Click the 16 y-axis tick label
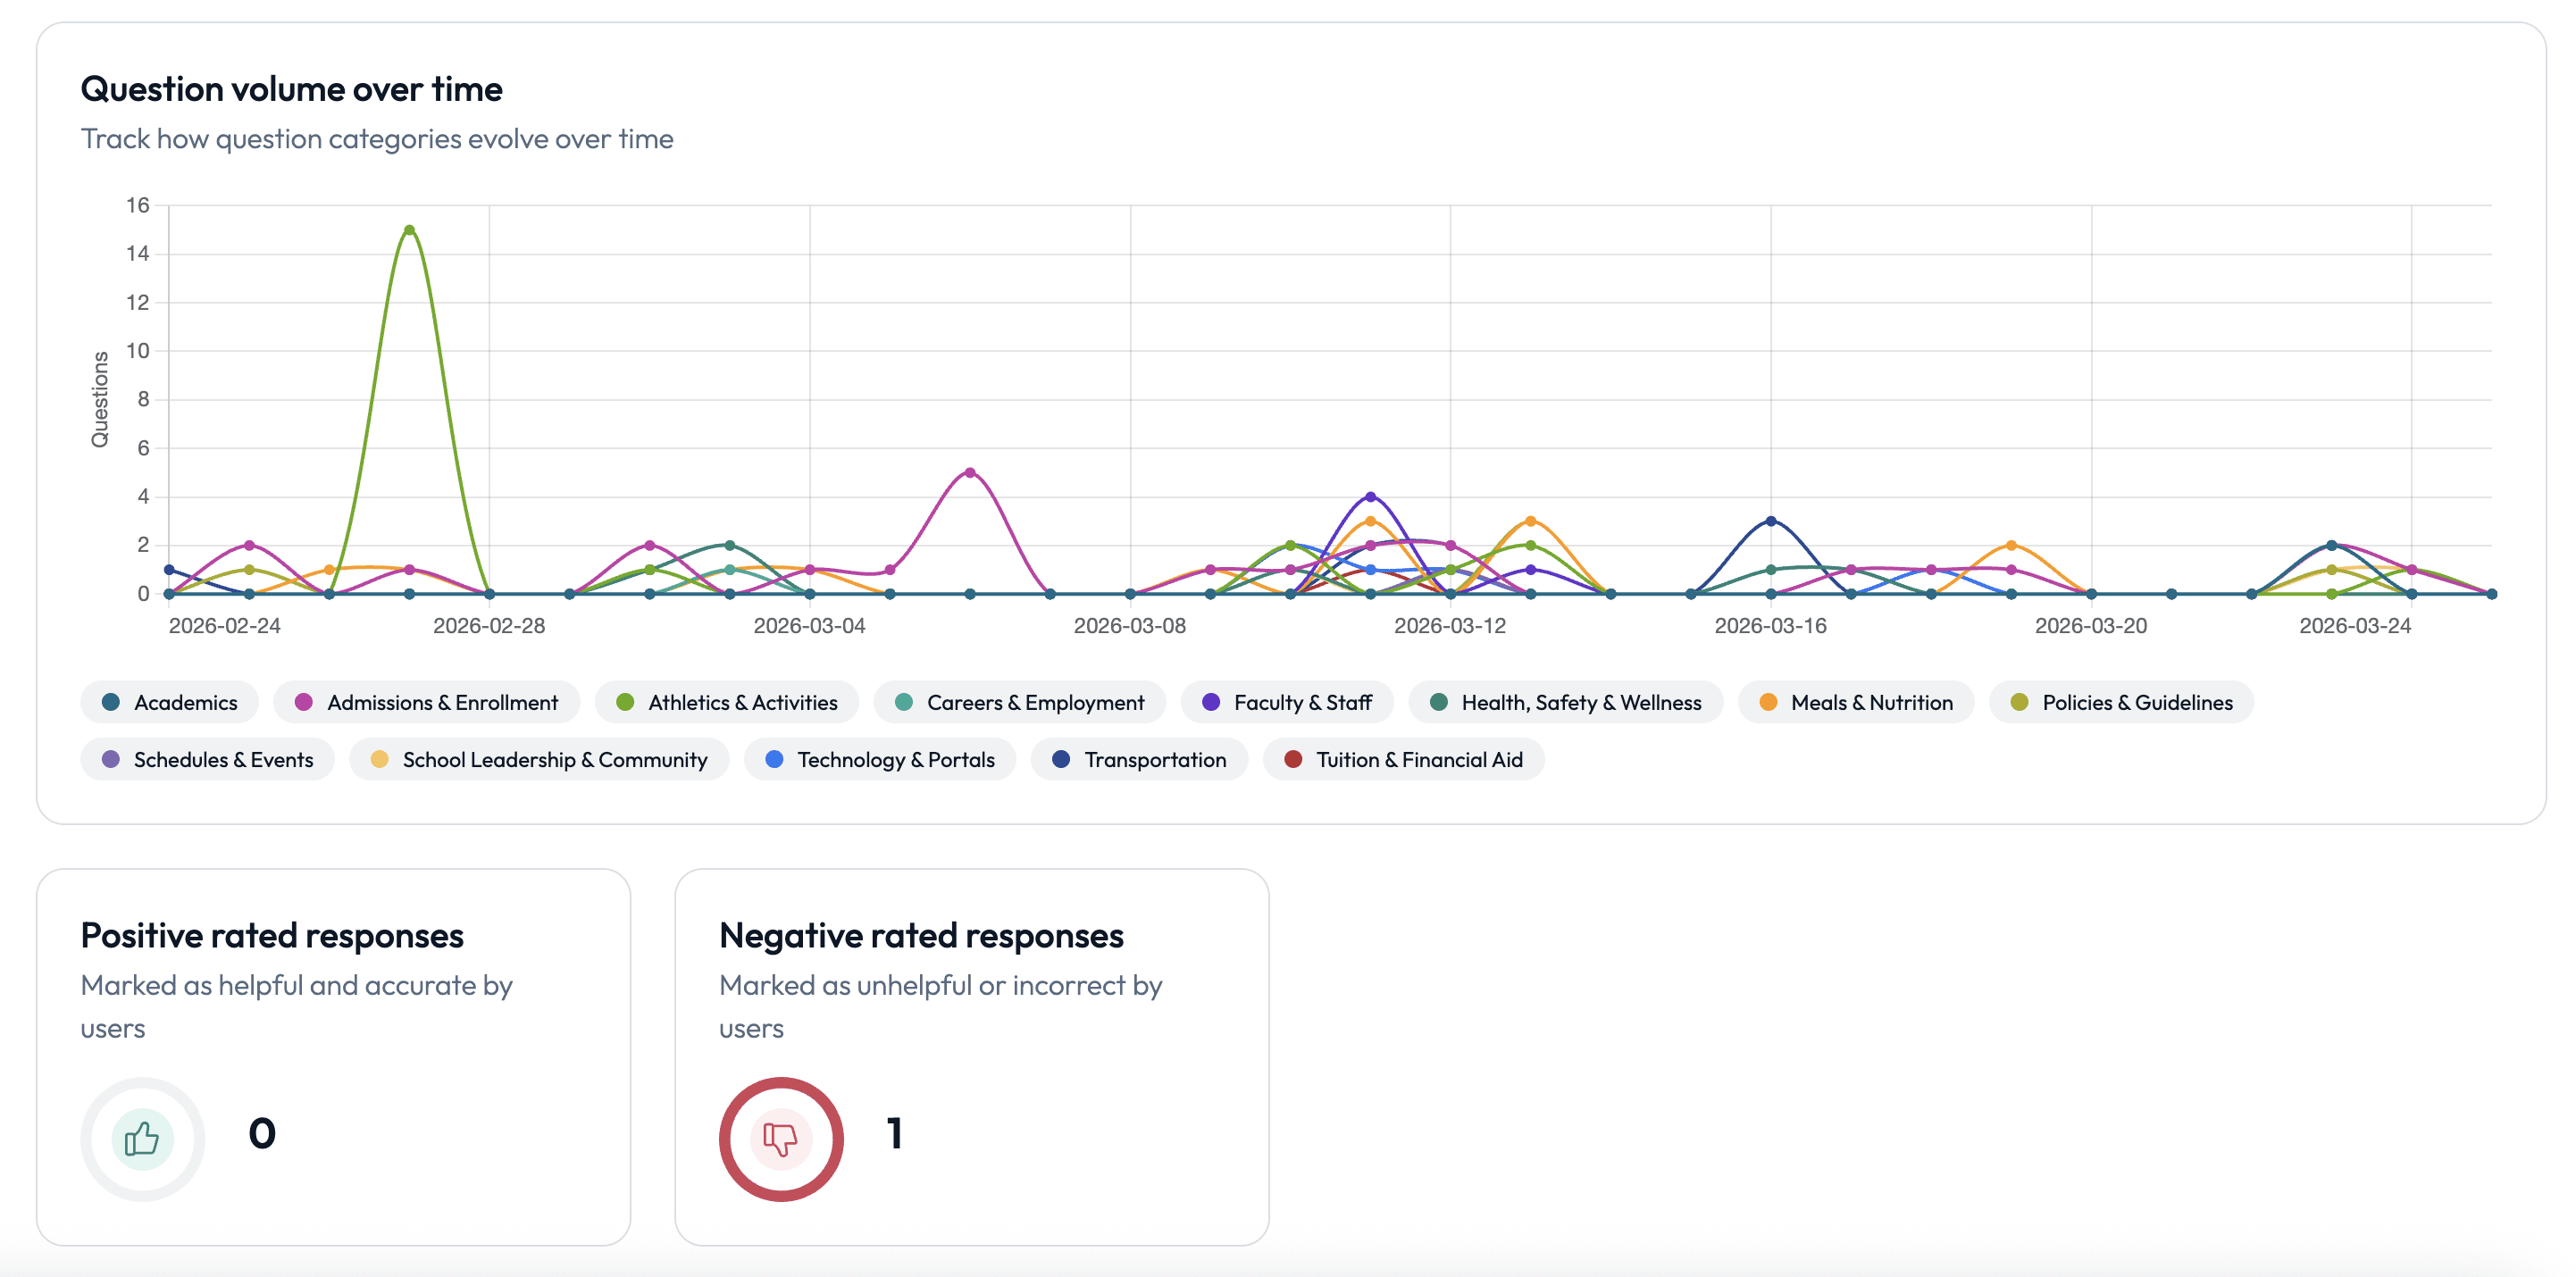Viewport: 2576px width, 1277px height. coord(138,205)
